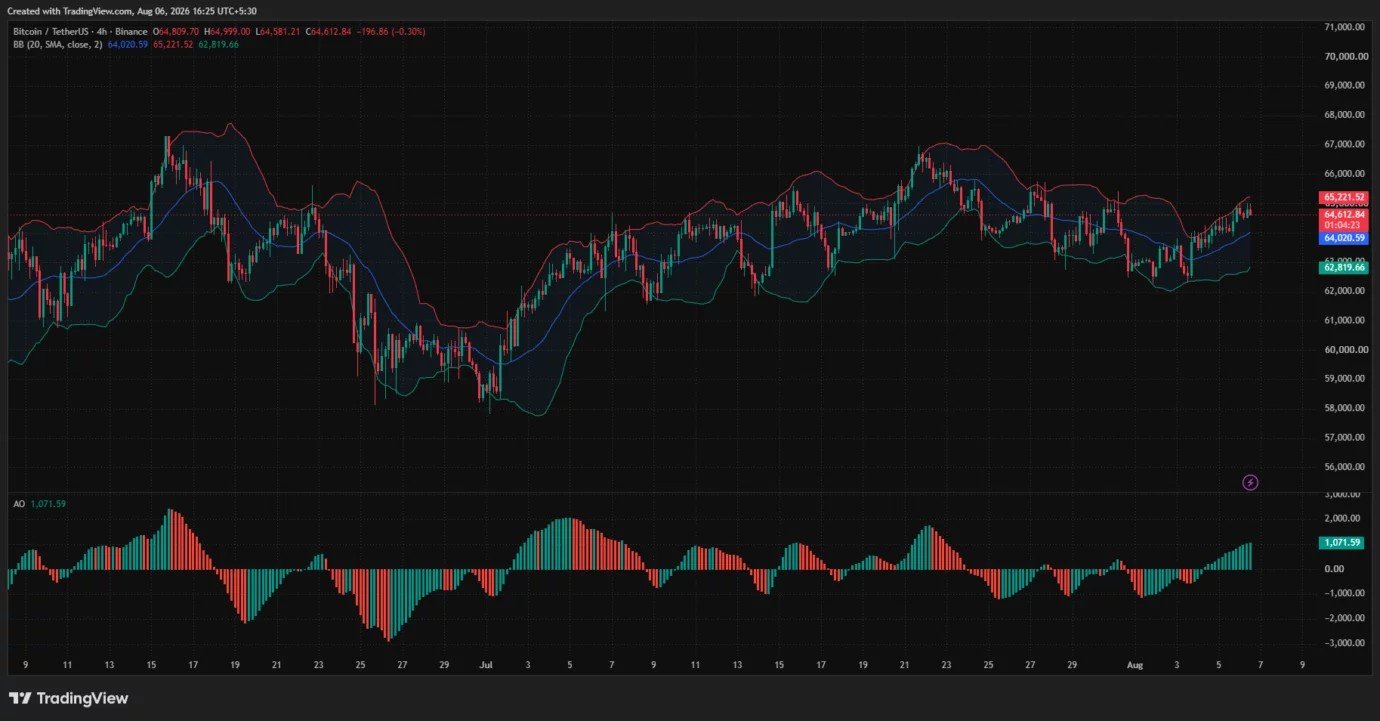The width and height of the screenshot is (1380, 721).
Task: Click the blue 64,020.59 tag on price axis
Action: click(1344, 238)
